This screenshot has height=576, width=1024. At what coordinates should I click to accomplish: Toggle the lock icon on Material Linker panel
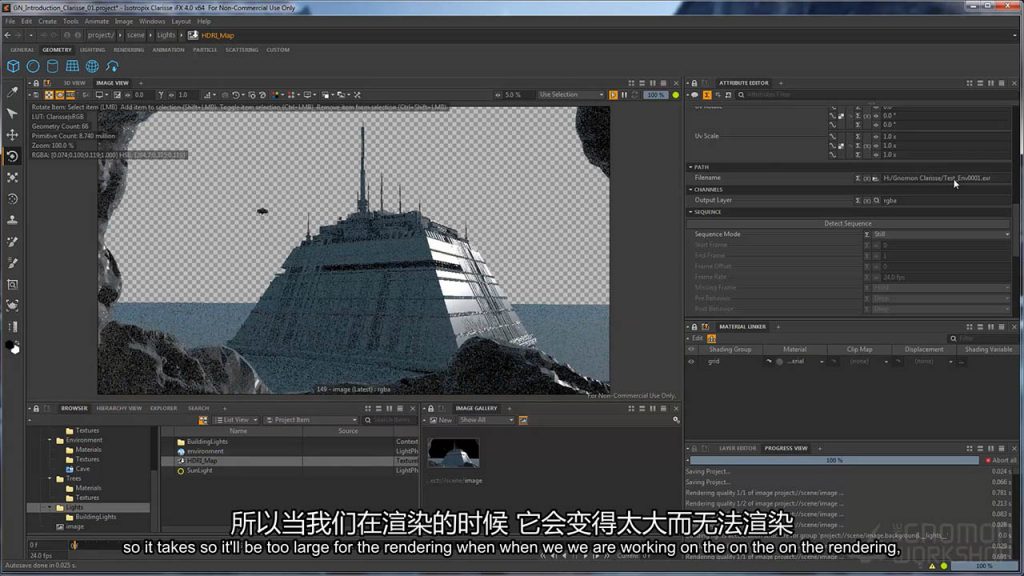694,327
